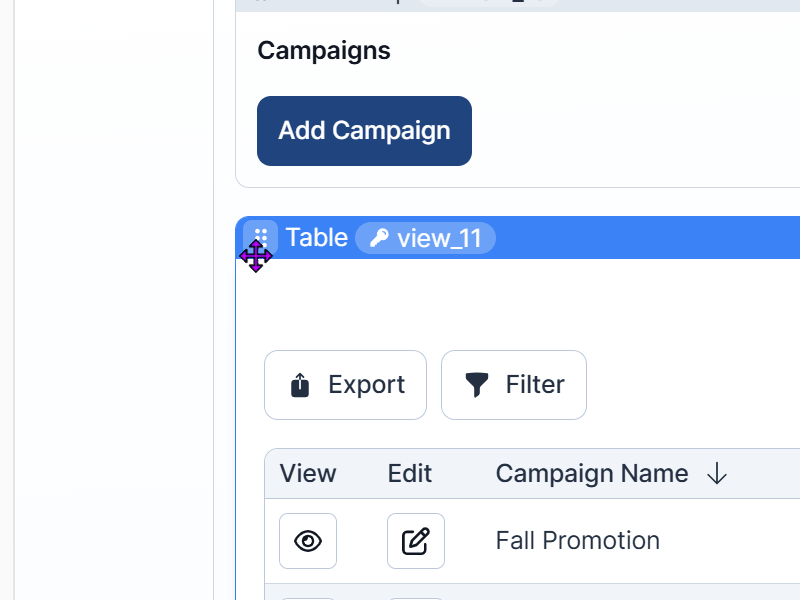Click the Export upload arrow icon
The width and height of the screenshot is (800, 600).
tap(300, 385)
